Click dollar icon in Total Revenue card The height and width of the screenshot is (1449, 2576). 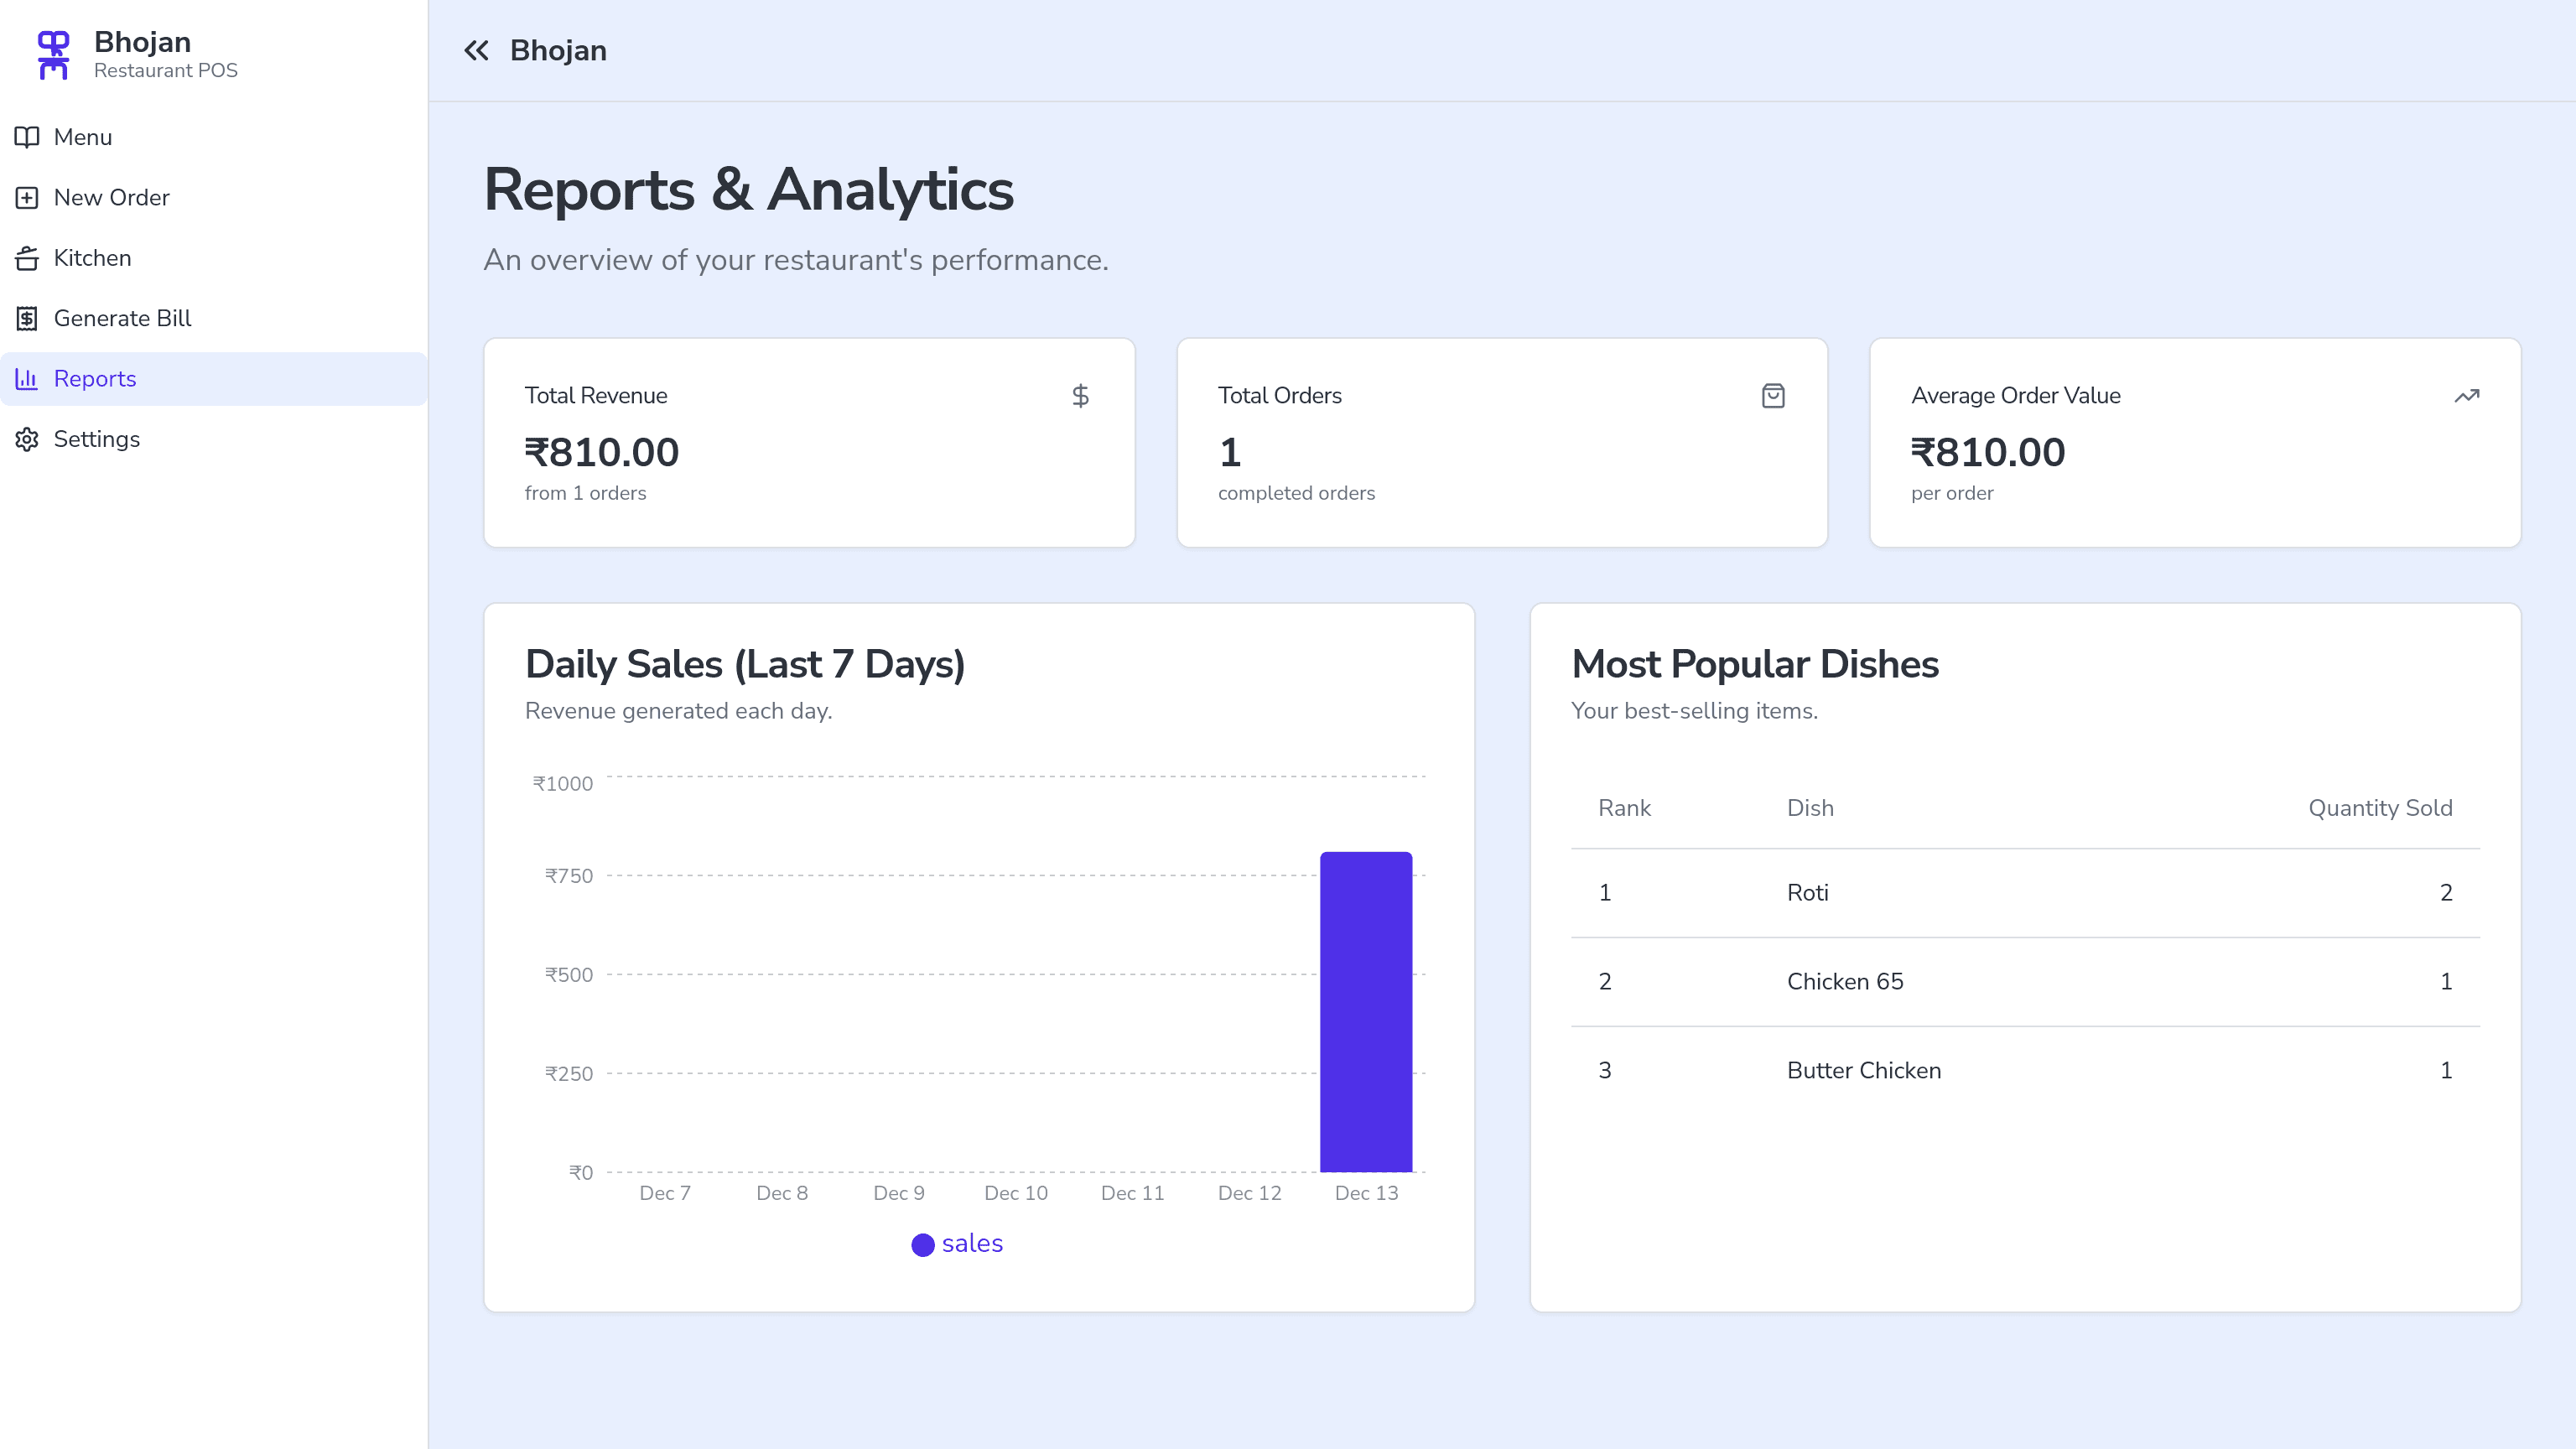tap(1080, 396)
